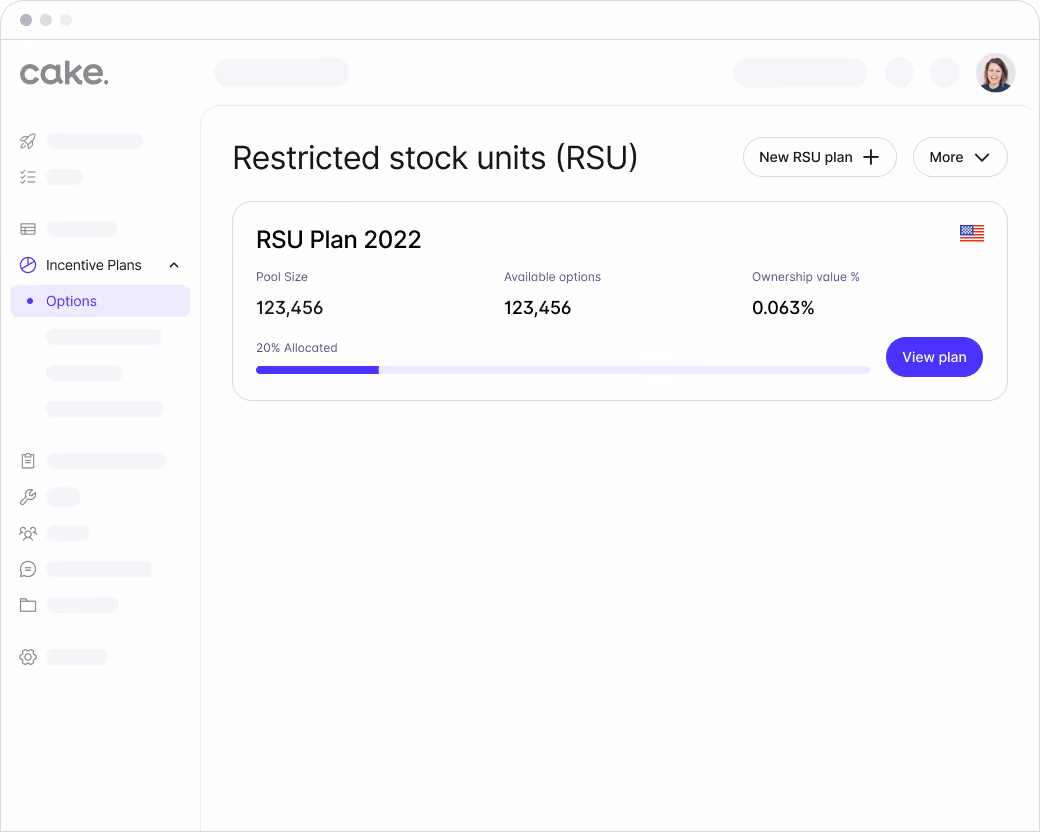Open the people group icon
The image size is (1040, 832).
point(28,533)
